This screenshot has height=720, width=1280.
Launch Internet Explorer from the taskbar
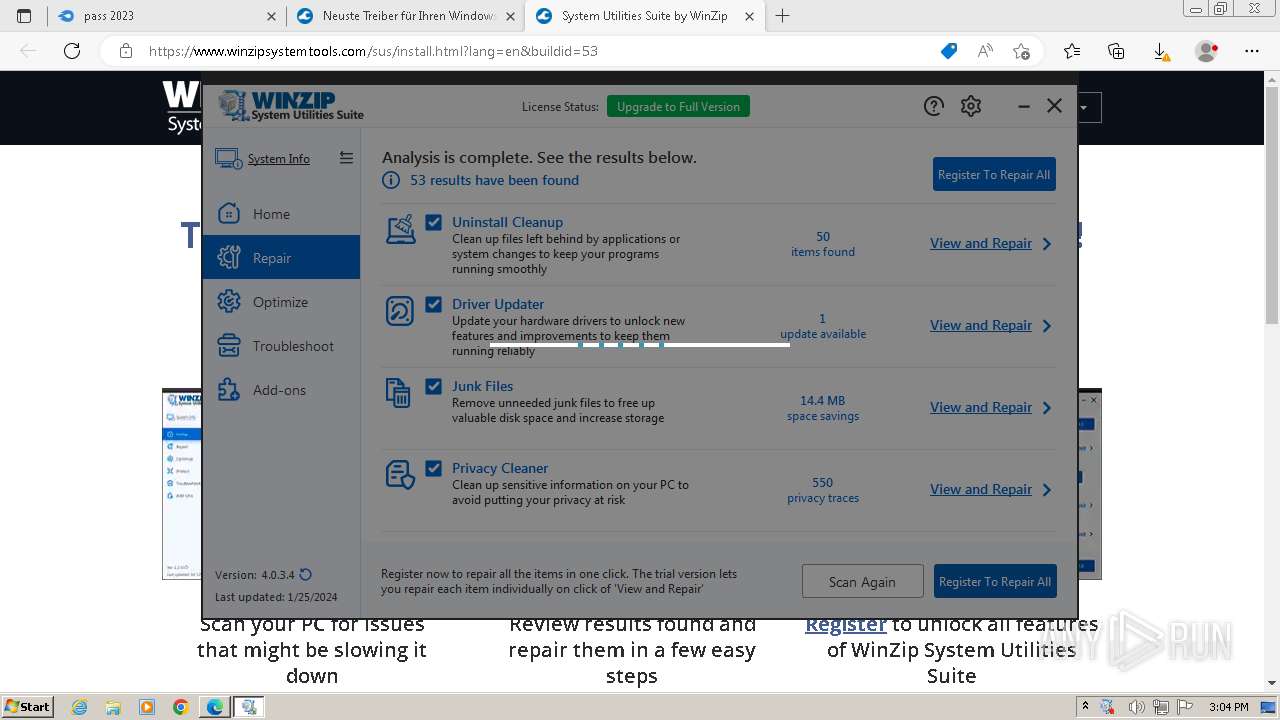(x=80, y=707)
